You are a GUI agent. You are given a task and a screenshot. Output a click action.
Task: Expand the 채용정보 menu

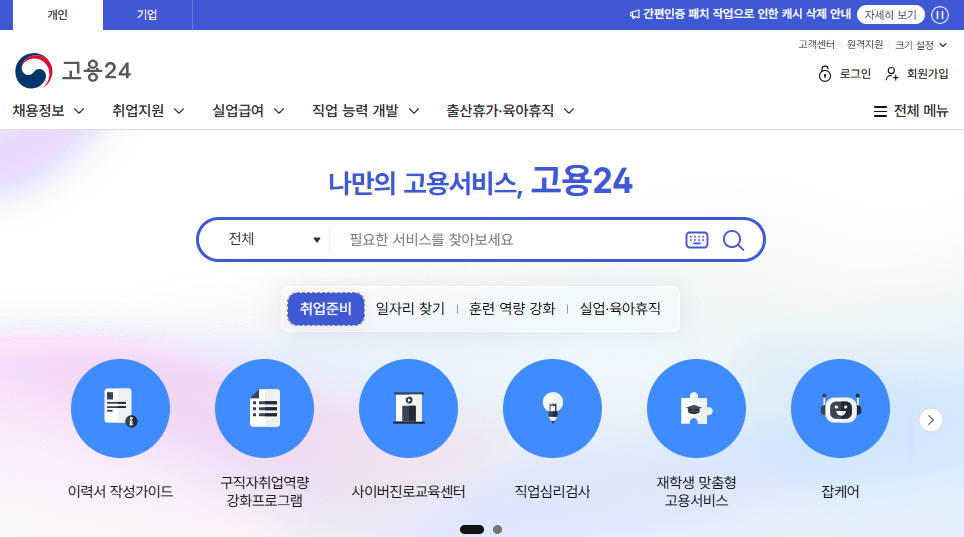pyautogui.click(x=49, y=111)
